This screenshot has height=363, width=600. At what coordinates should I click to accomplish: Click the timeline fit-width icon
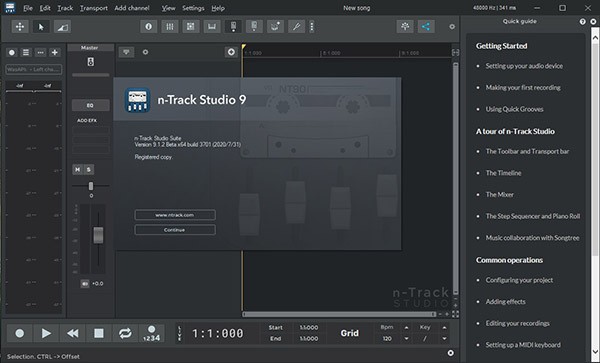point(455,52)
